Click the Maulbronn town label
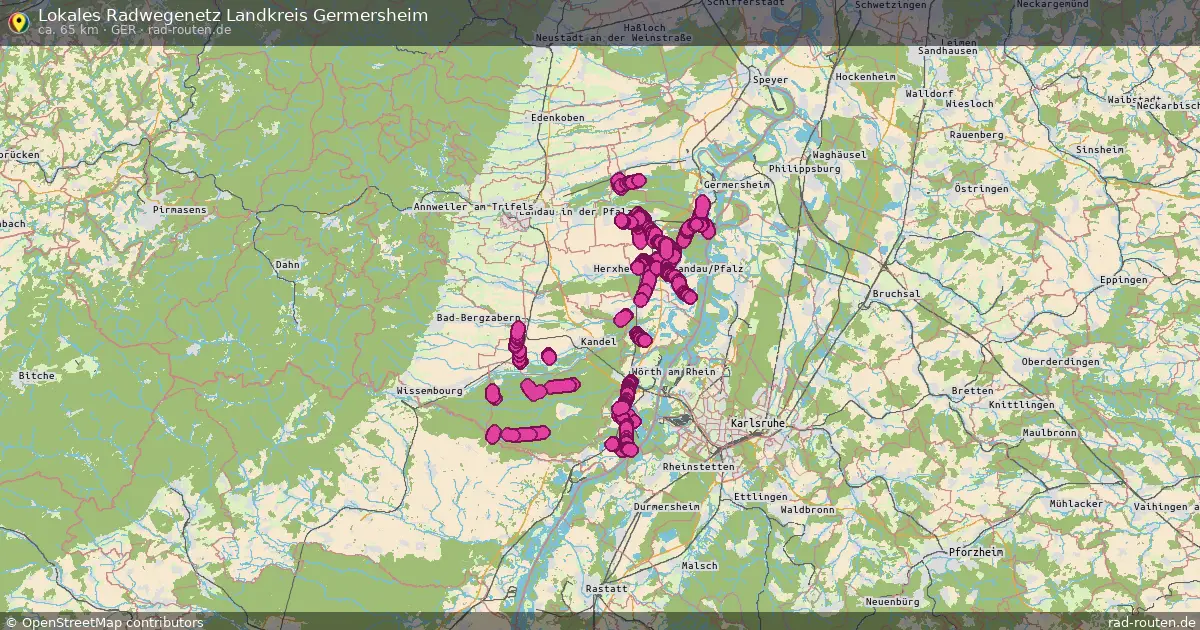 (x=1049, y=433)
